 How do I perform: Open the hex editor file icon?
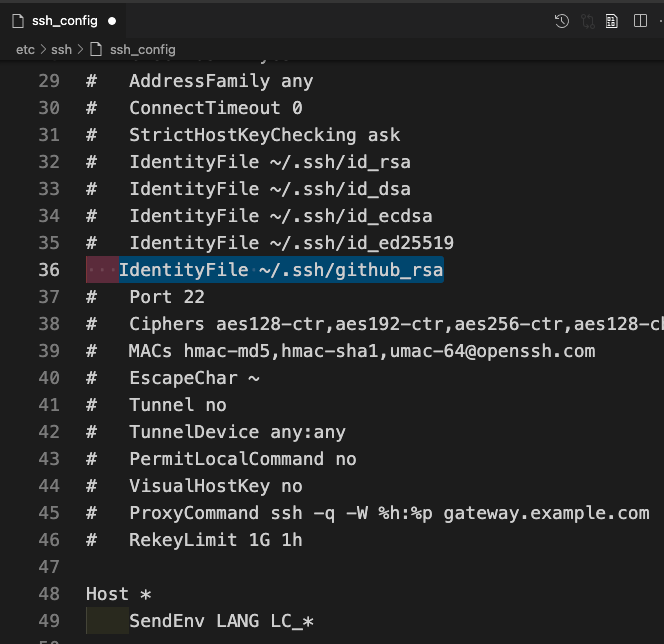[612, 20]
